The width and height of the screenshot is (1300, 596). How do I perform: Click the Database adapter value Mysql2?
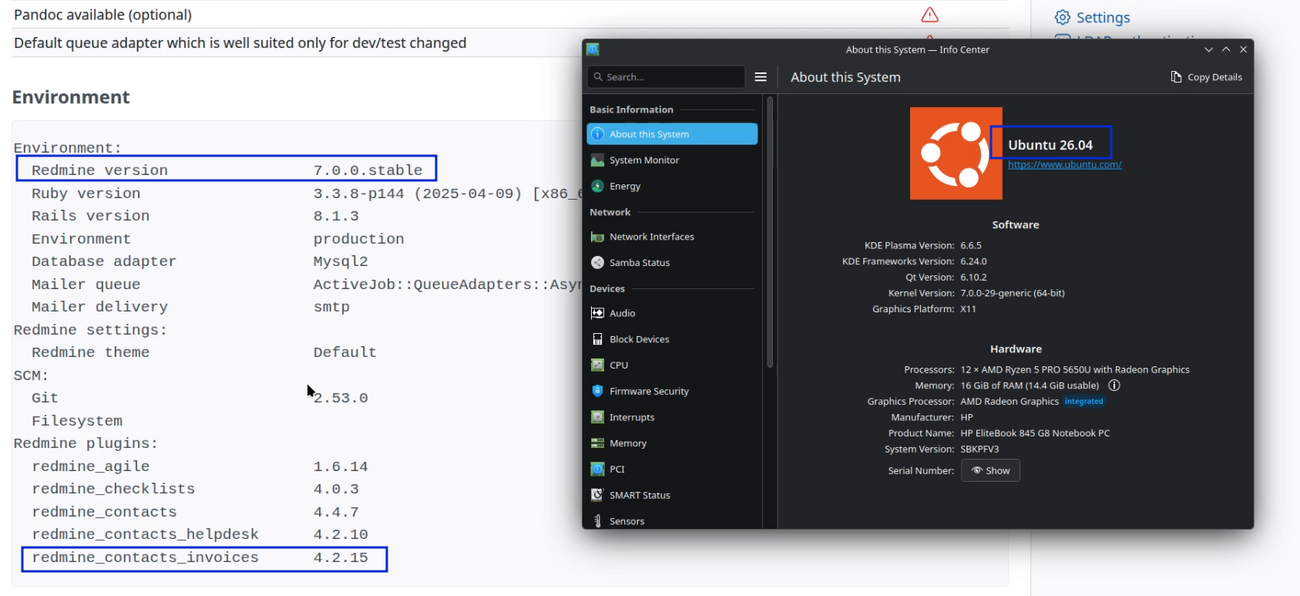pos(341,262)
